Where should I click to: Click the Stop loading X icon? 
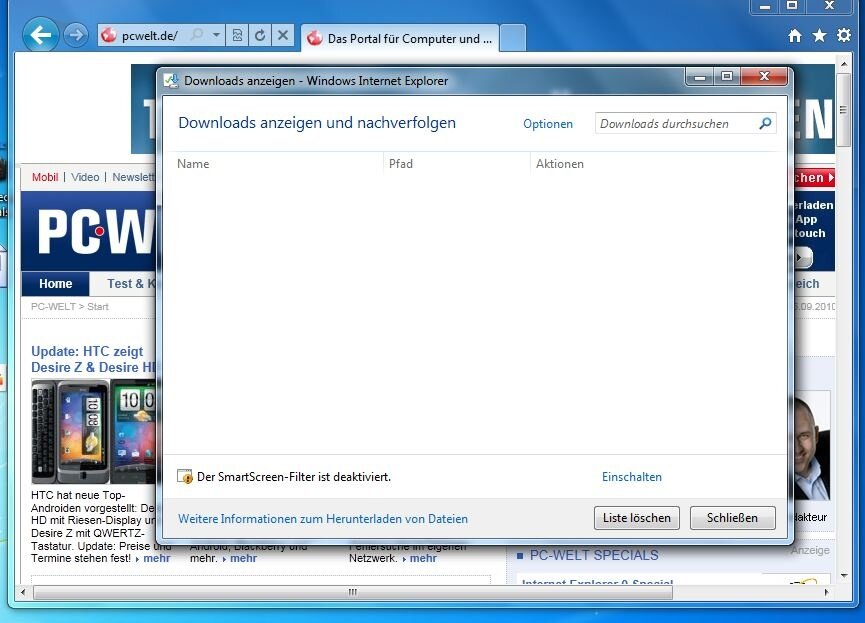click(x=283, y=36)
